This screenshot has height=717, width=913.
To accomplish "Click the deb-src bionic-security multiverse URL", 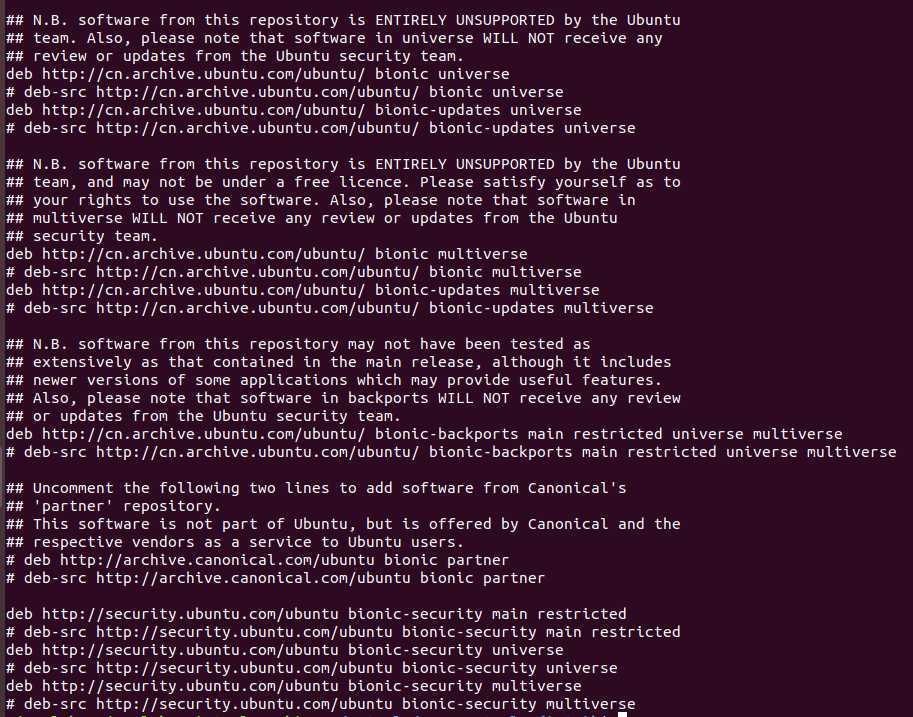I will click(x=244, y=704).
